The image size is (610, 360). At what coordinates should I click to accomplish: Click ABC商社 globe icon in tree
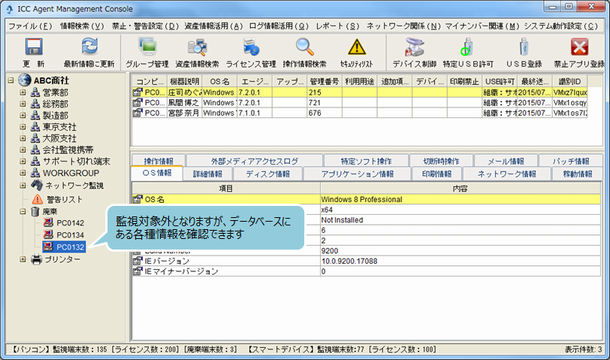pyautogui.click(x=25, y=80)
